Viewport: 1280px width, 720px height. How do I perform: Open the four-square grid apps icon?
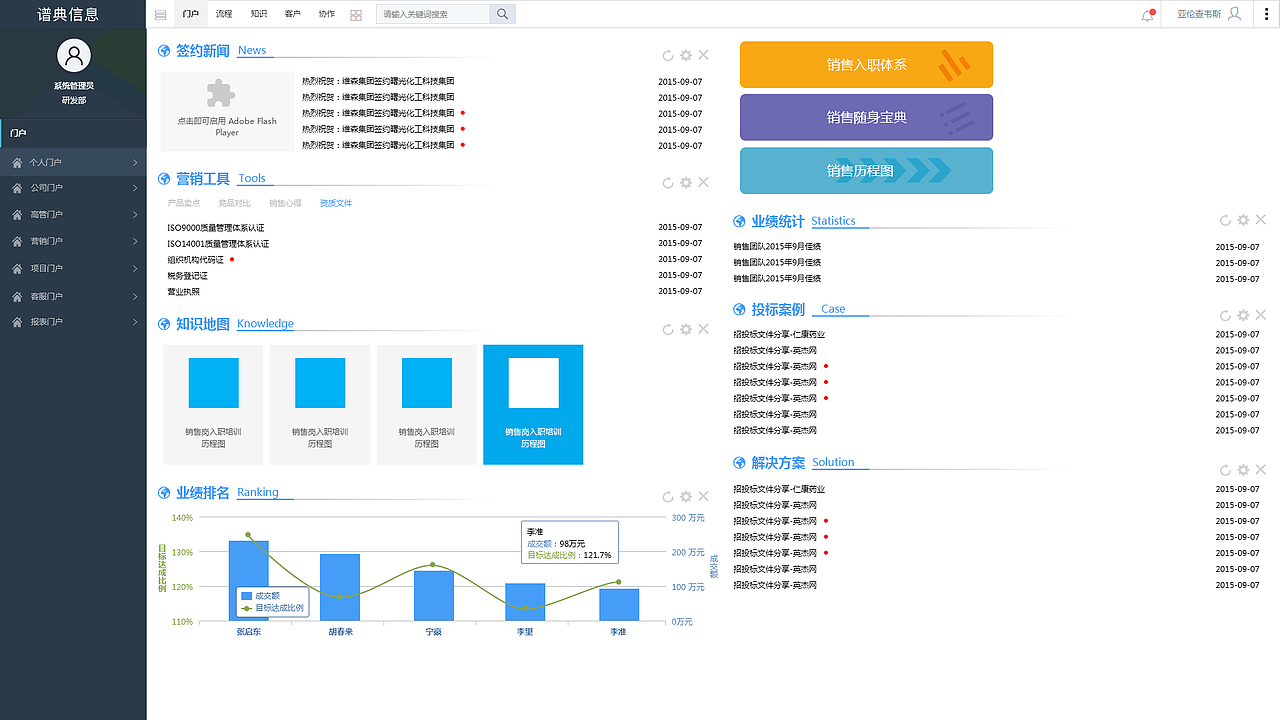coord(356,15)
